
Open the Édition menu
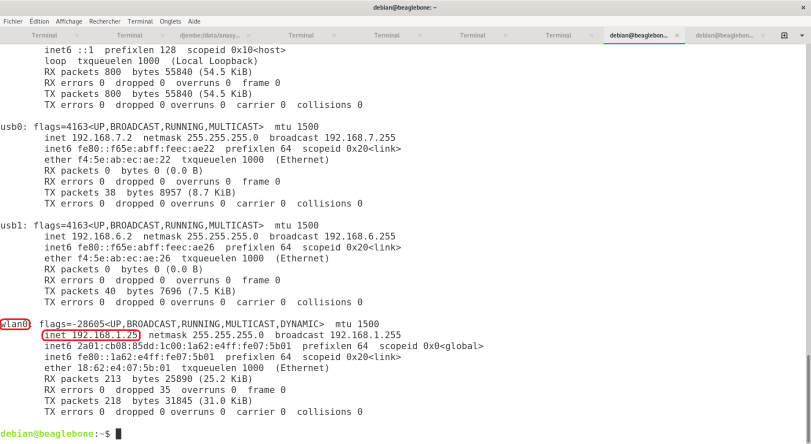39,21
